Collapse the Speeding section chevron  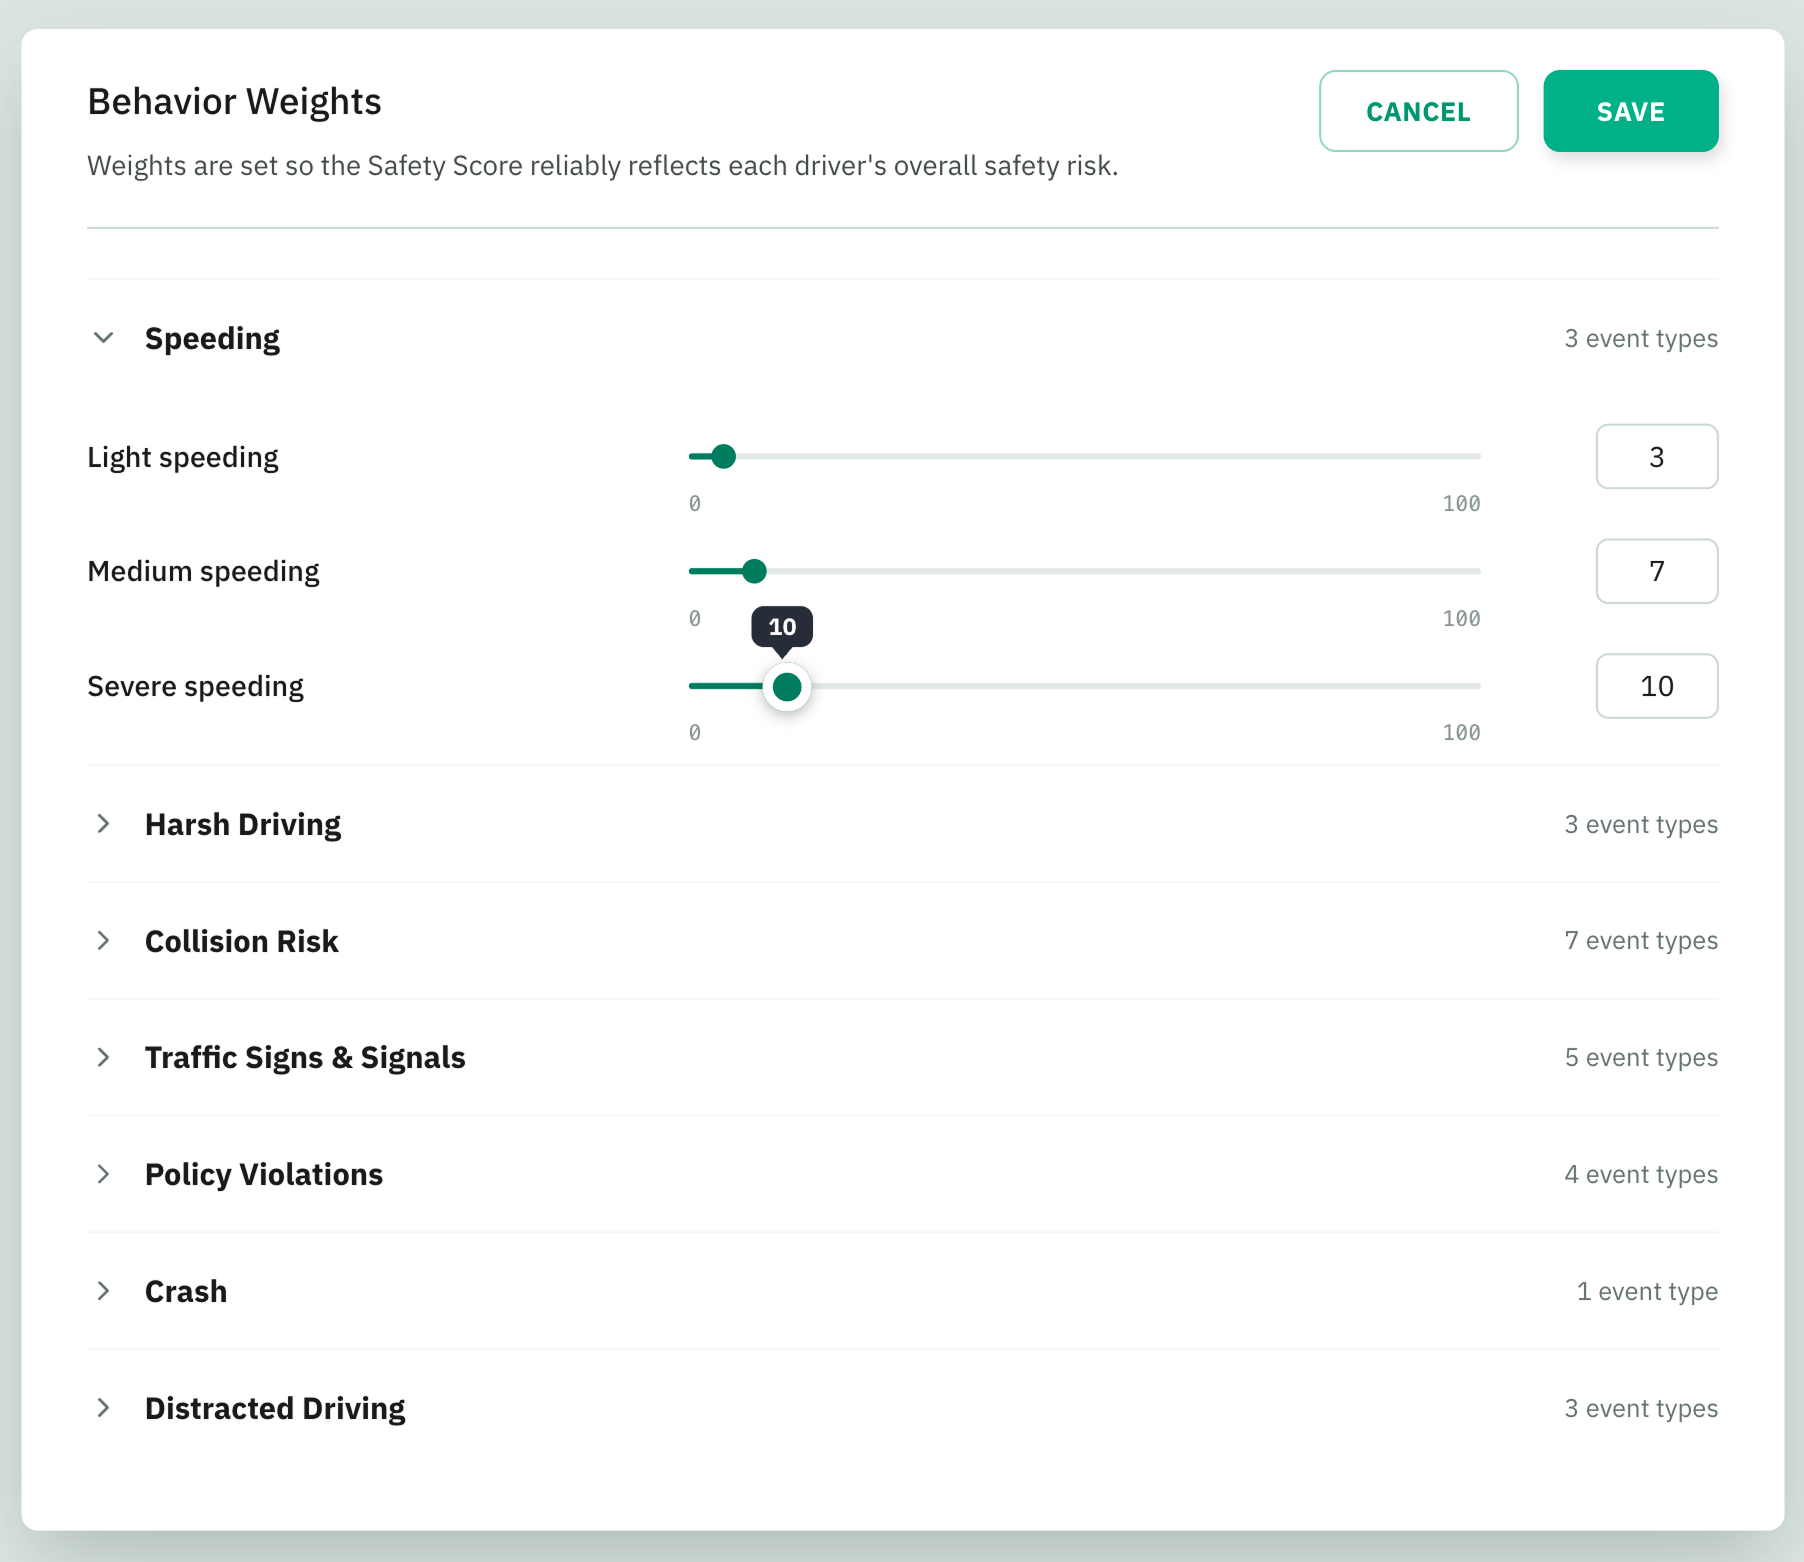click(x=103, y=338)
